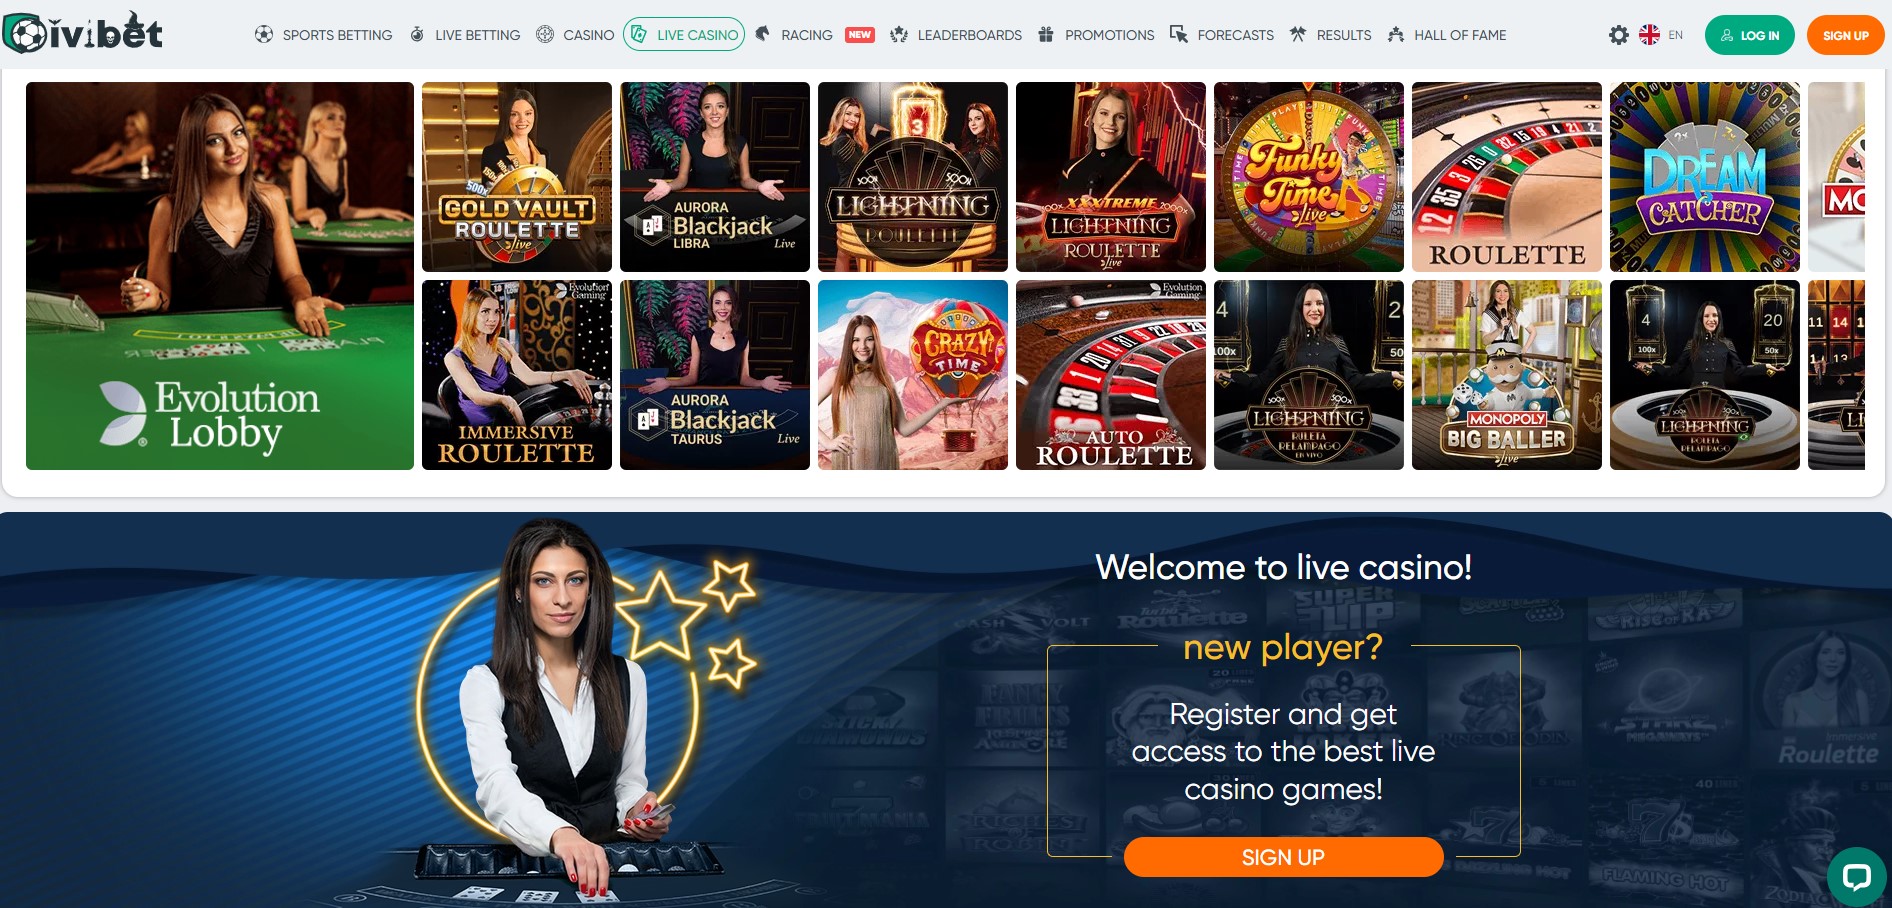Click the Sports Betting soccer ball icon

click(x=264, y=35)
